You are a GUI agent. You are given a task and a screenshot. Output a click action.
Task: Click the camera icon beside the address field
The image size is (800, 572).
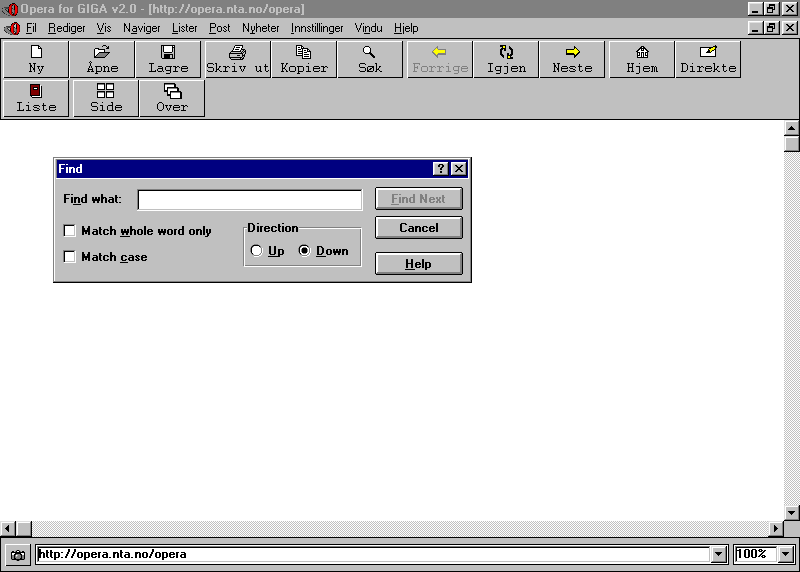[x=18, y=555]
